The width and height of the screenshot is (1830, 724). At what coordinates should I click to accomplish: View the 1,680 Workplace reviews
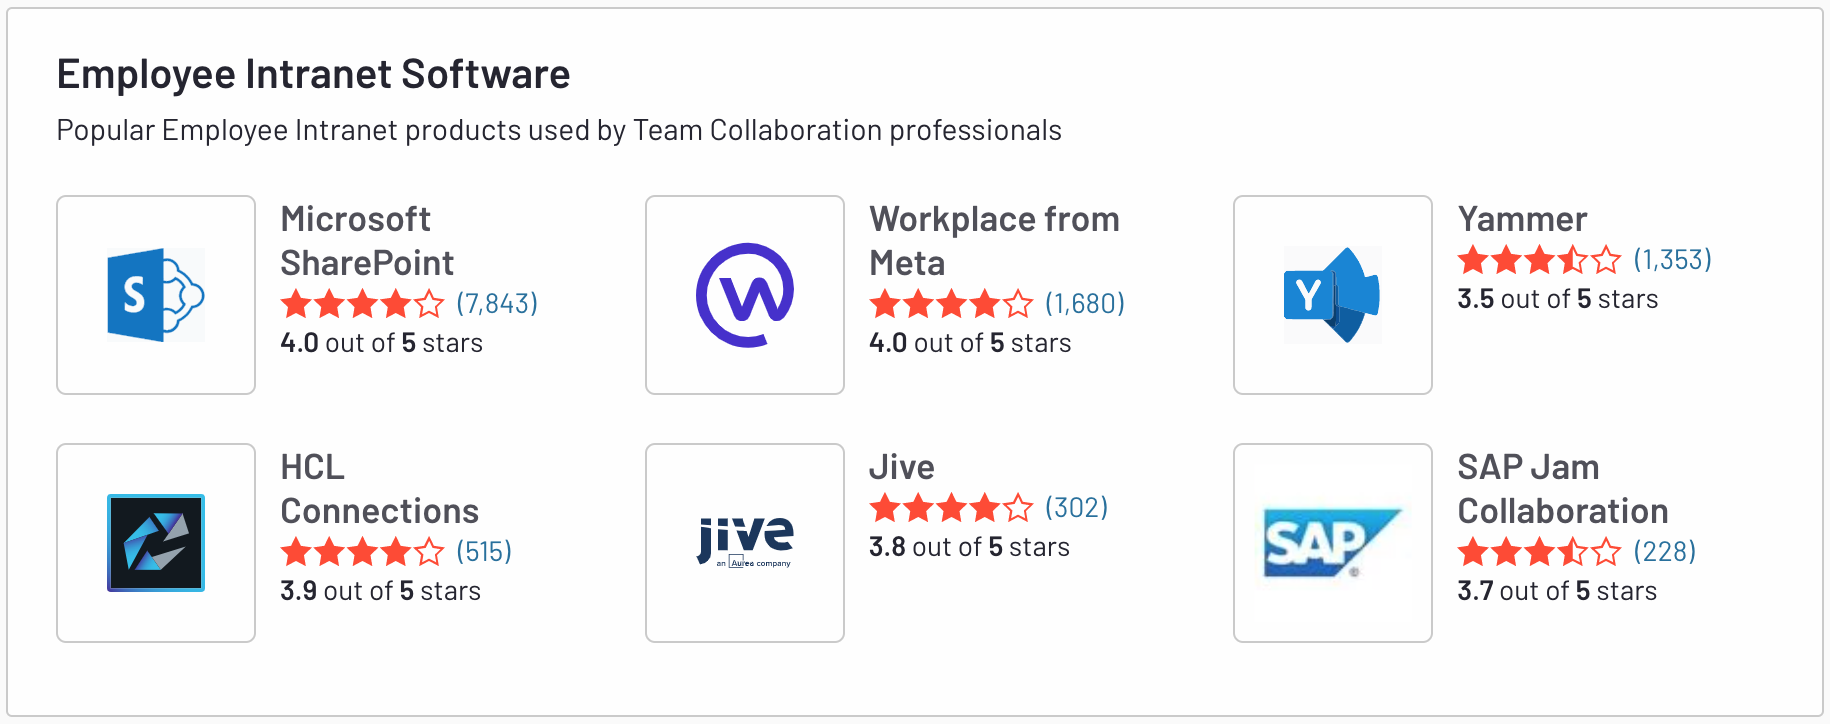1085,303
